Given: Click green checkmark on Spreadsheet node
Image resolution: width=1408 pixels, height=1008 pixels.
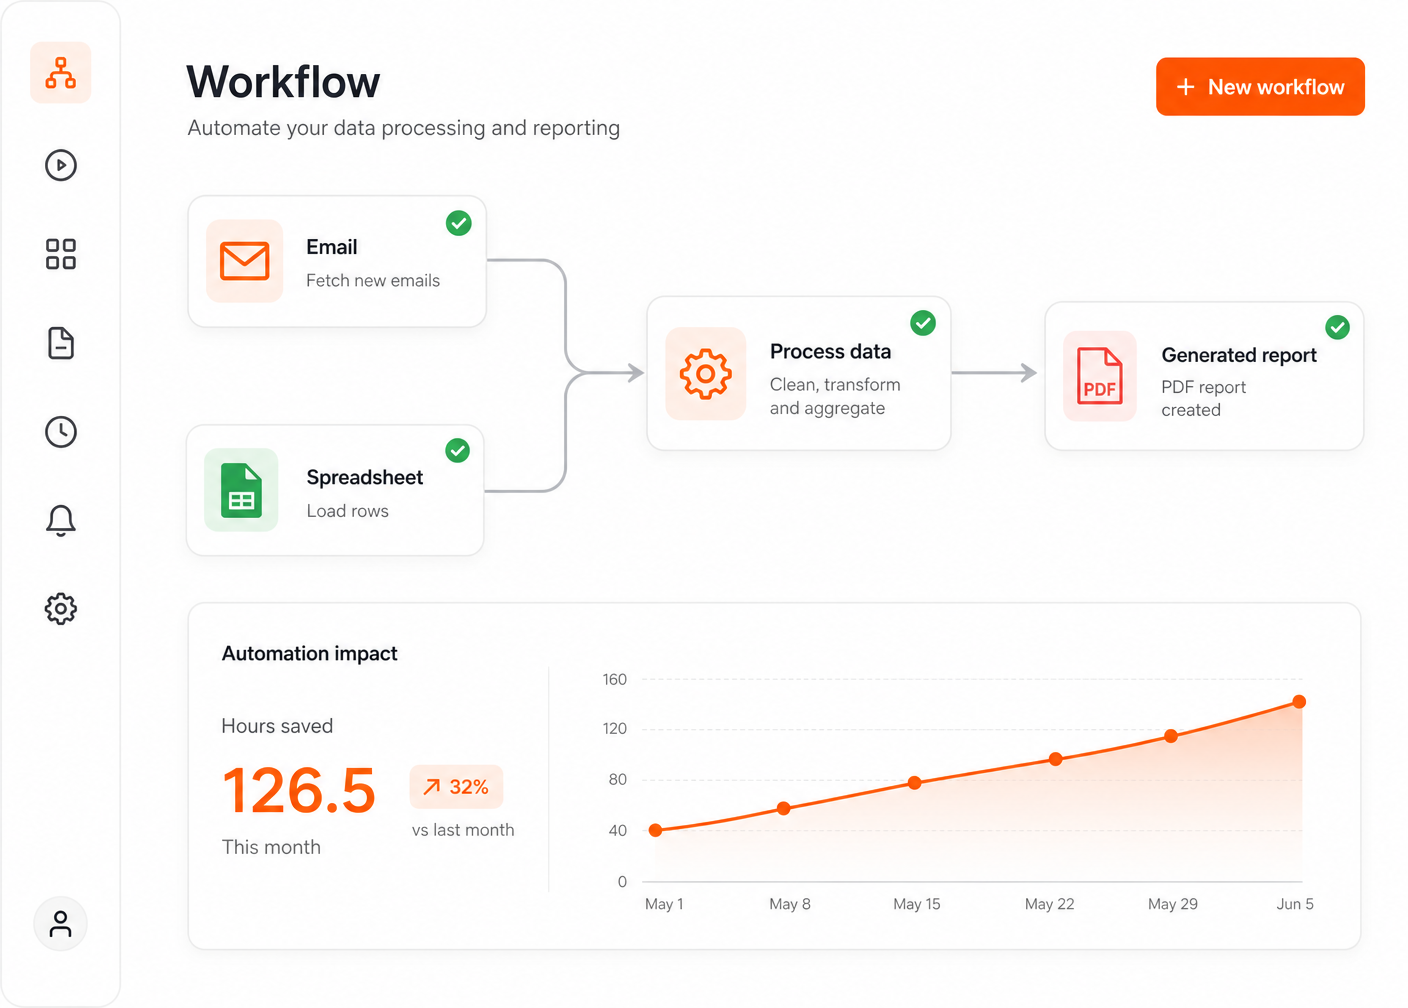Looking at the screenshot, I should pos(458,451).
